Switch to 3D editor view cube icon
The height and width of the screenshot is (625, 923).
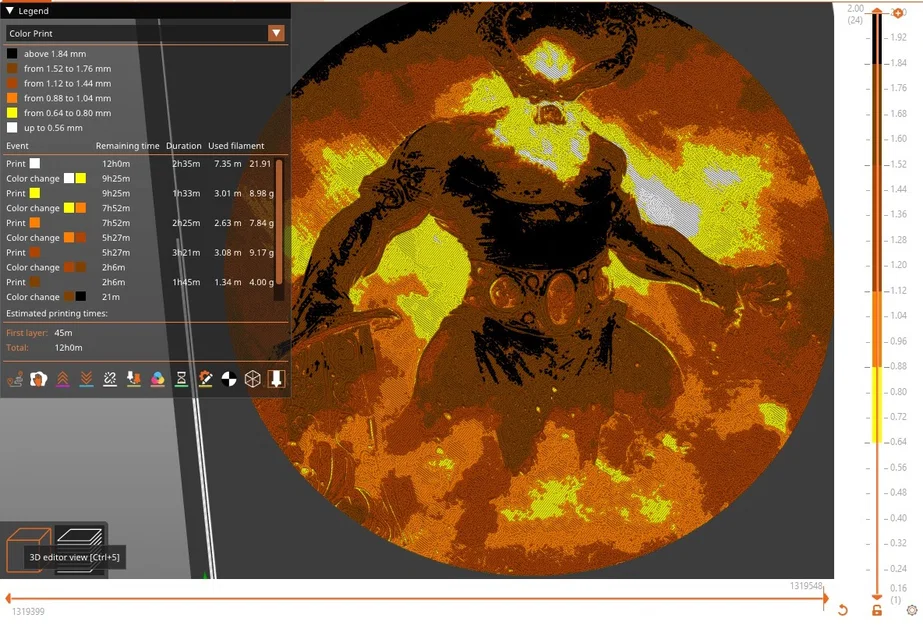[x=27, y=549]
